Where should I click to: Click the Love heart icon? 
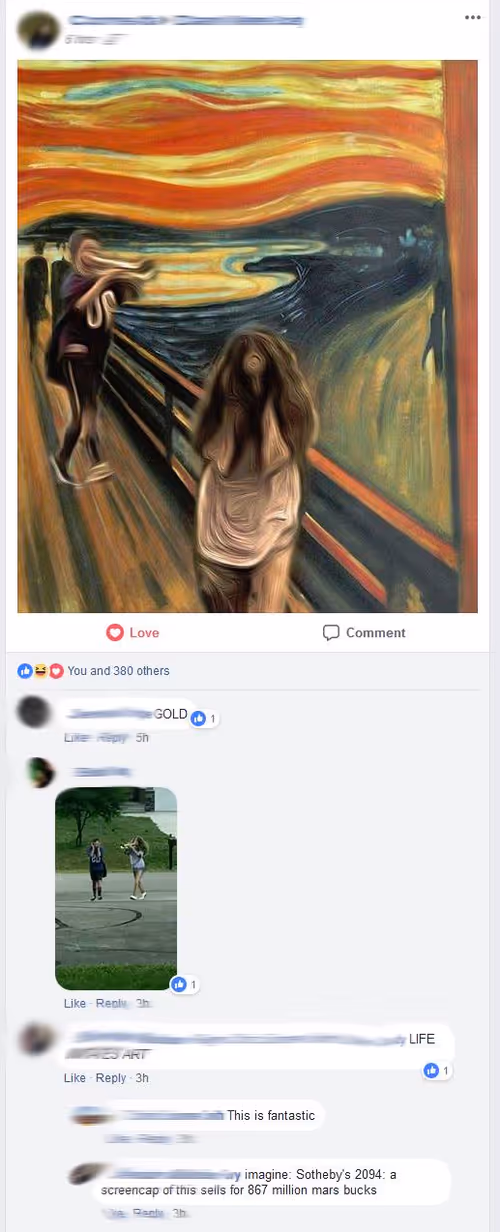115,632
